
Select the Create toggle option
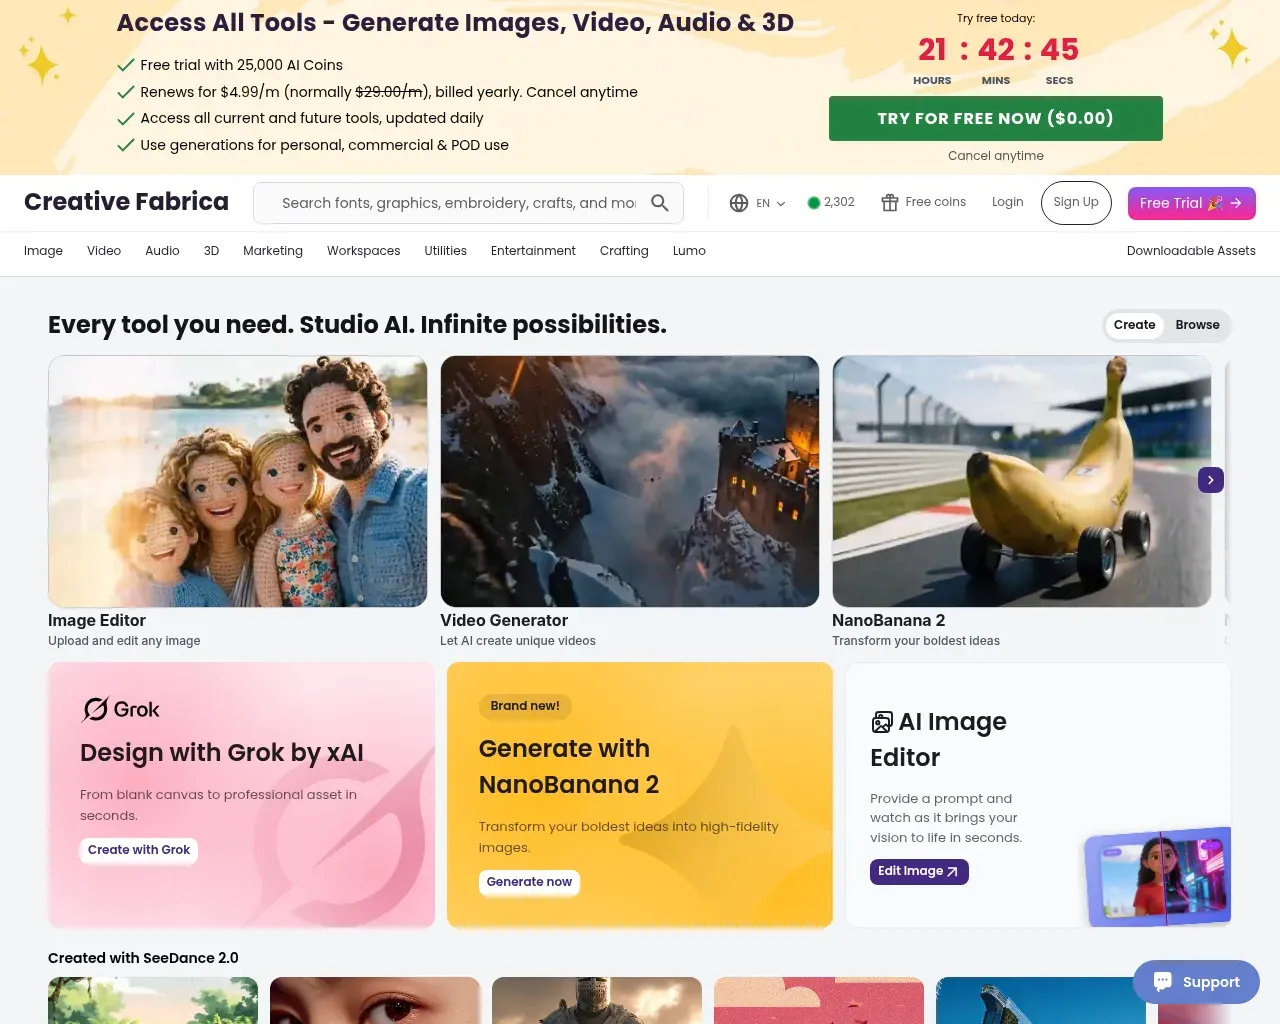[x=1134, y=325]
